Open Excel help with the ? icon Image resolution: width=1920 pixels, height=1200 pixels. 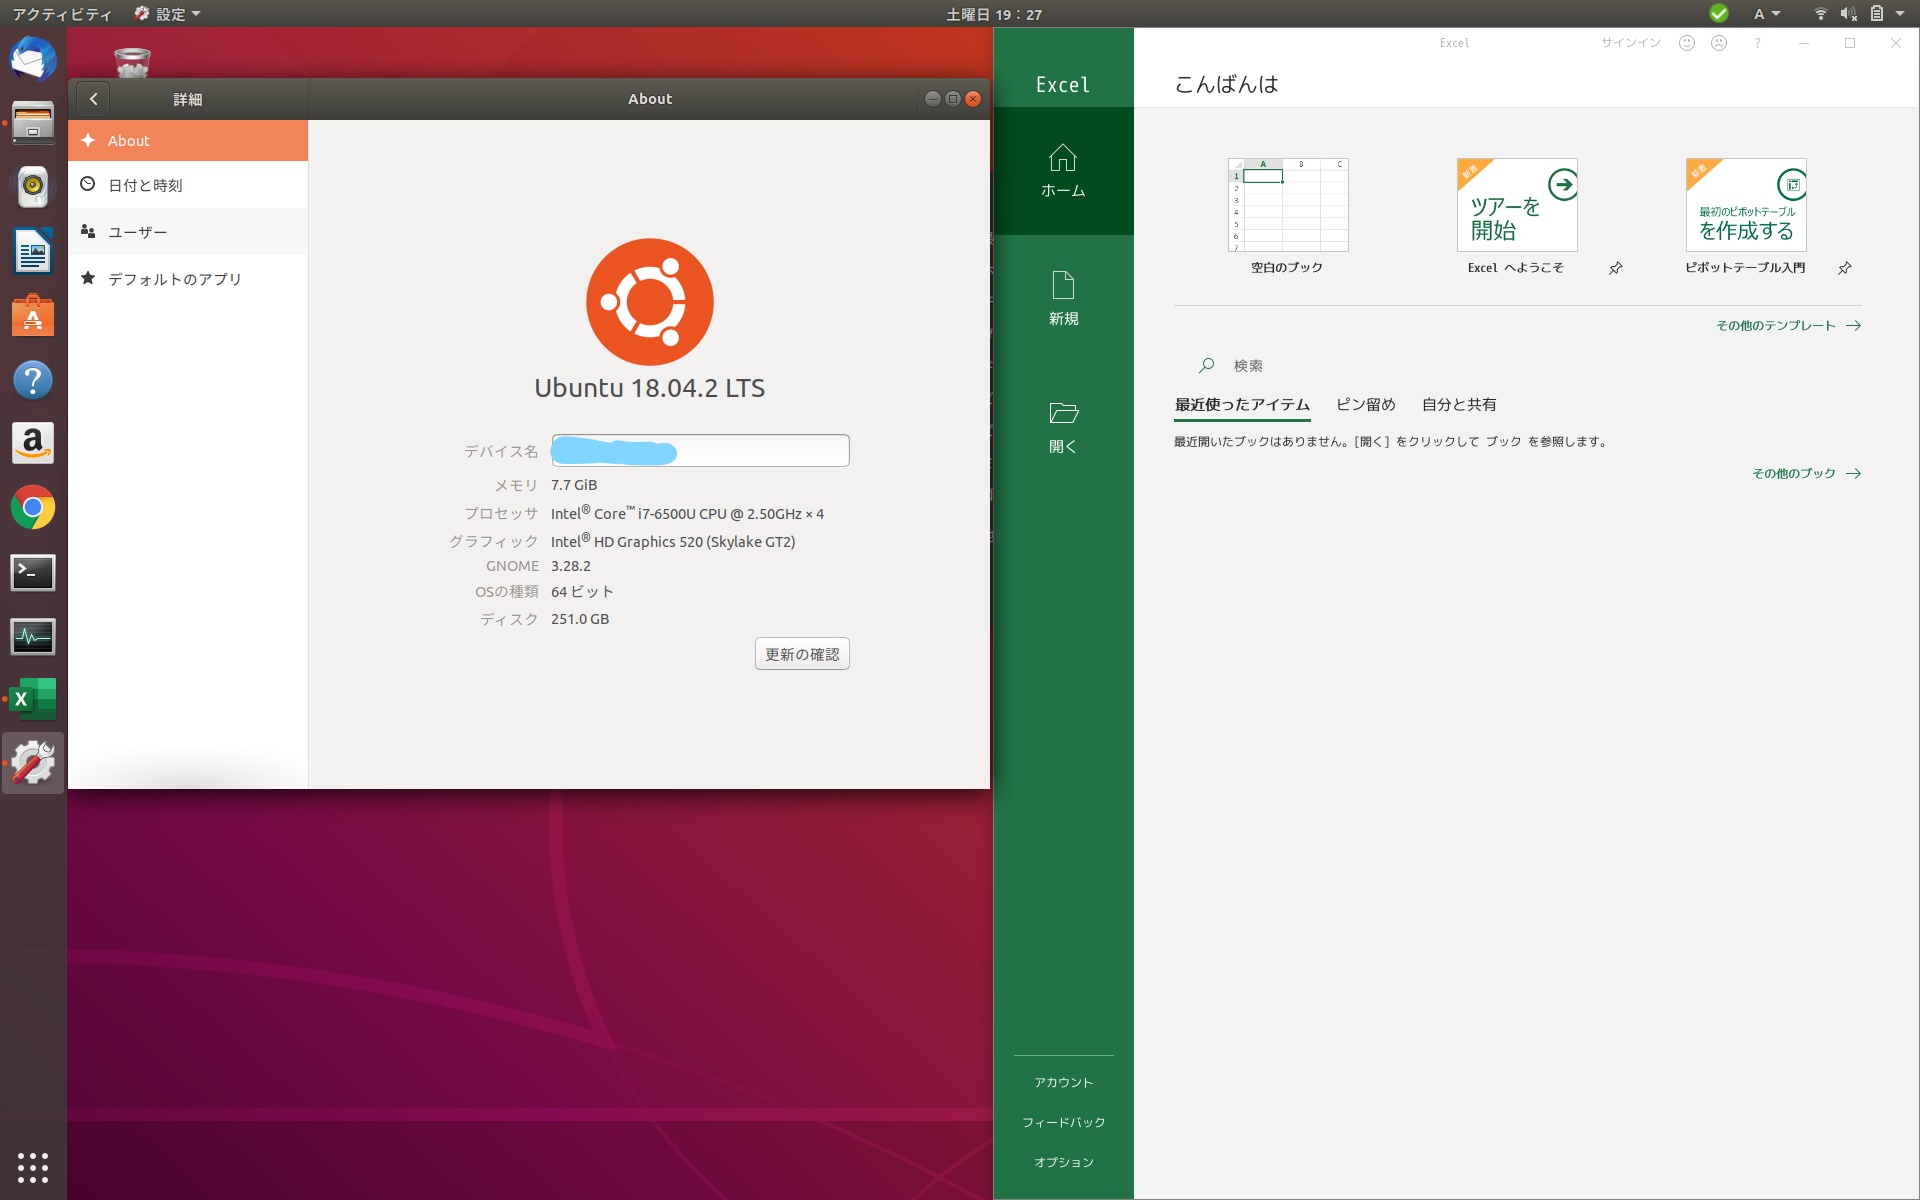pyautogui.click(x=1757, y=43)
